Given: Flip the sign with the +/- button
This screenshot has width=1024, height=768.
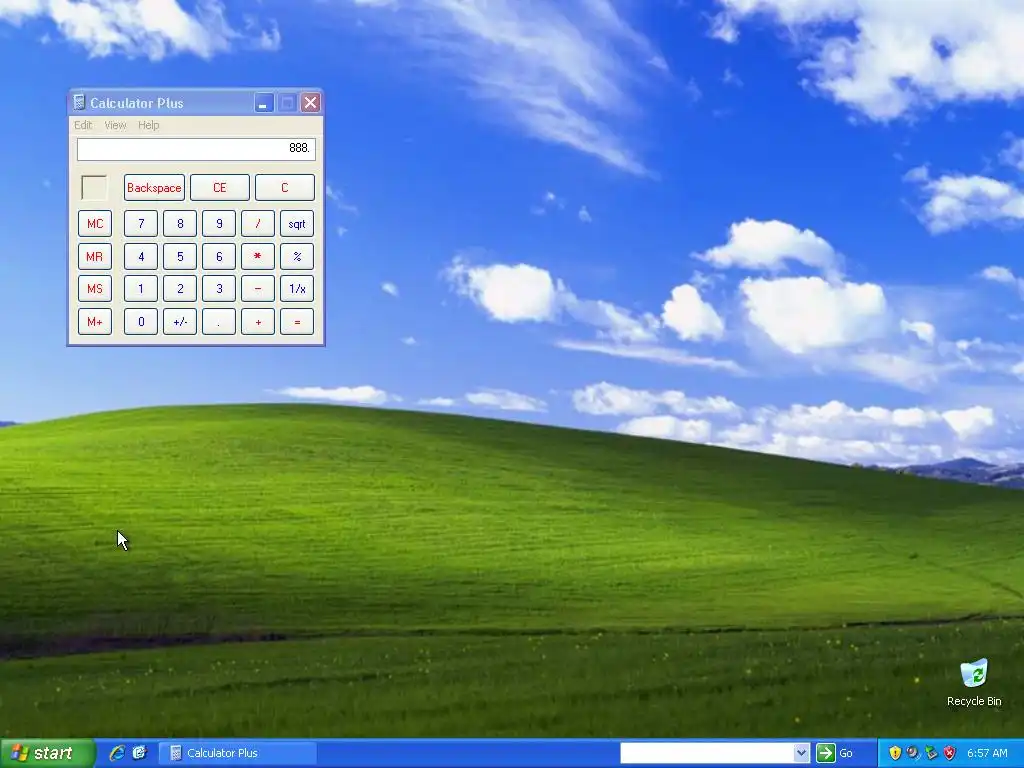Looking at the screenshot, I should click(180, 321).
